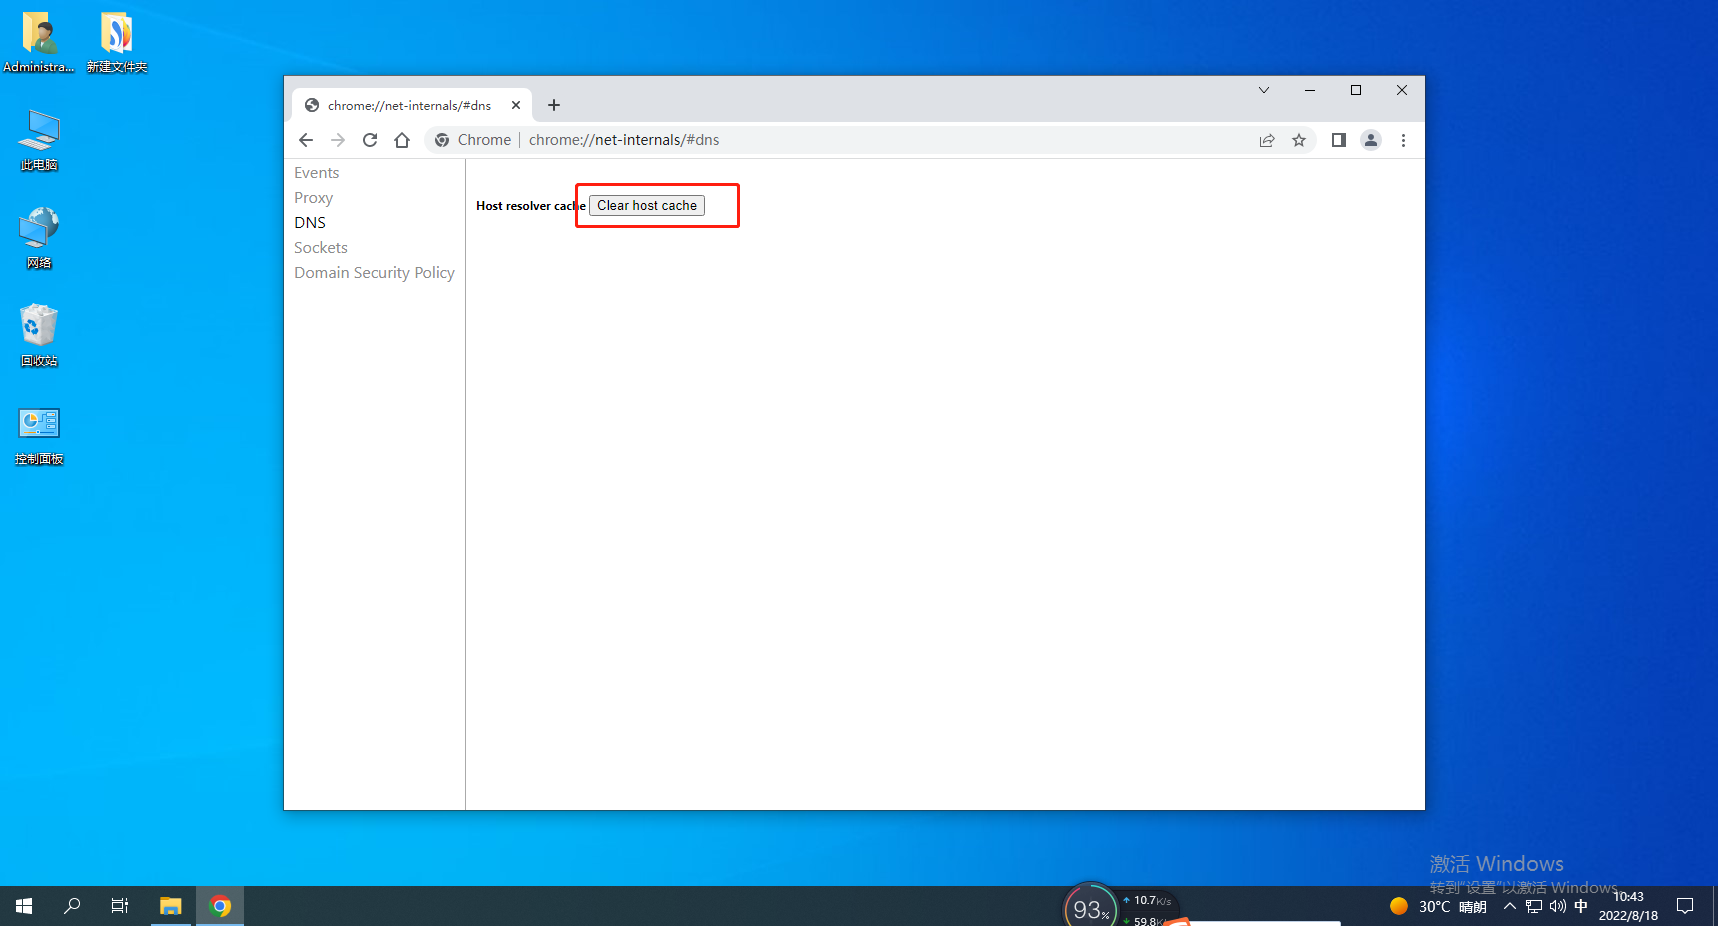Open the Sockets page link
Screen dimensions: 1718x926
point(320,248)
